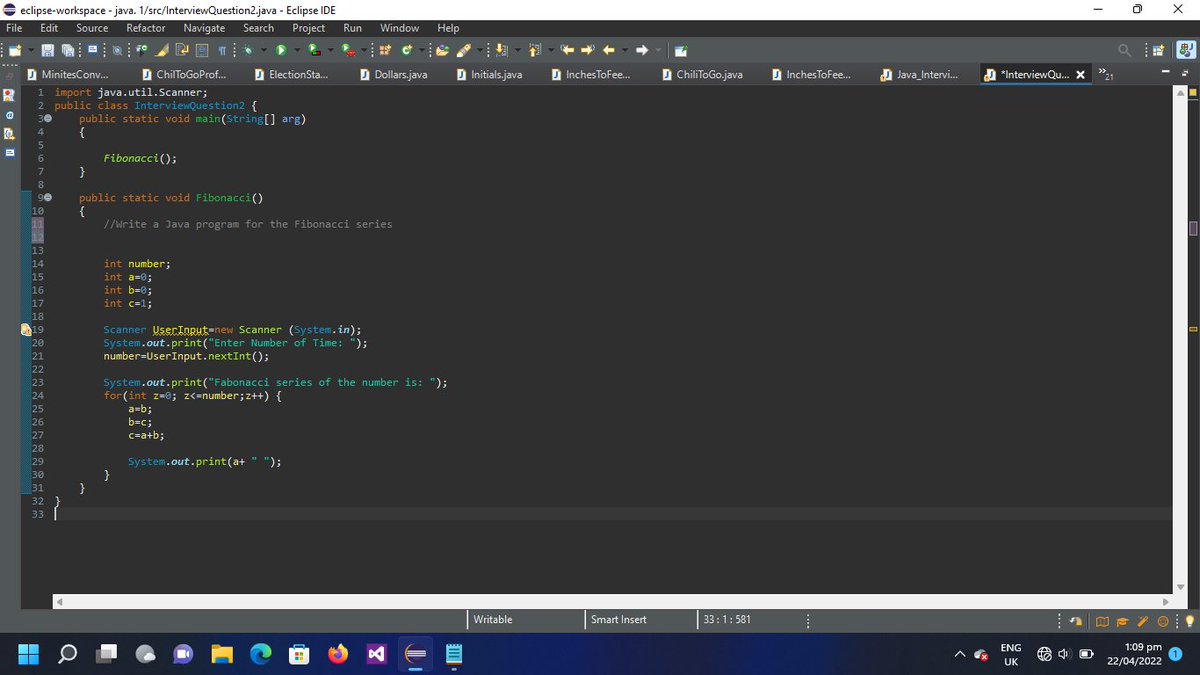Click the Save toolbar icon
The width and height of the screenshot is (1200, 675).
[x=48, y=50]
